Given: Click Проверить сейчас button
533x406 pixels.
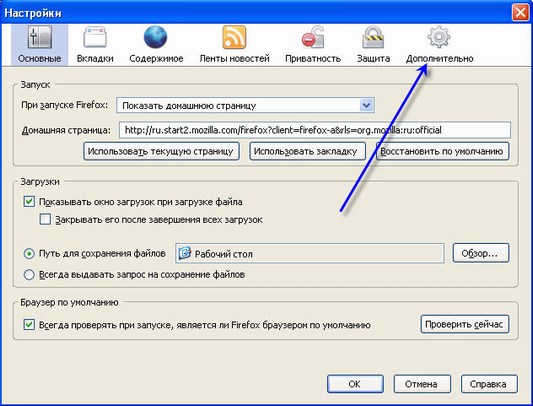Looking at the screenshot, I should pos(465,324).
